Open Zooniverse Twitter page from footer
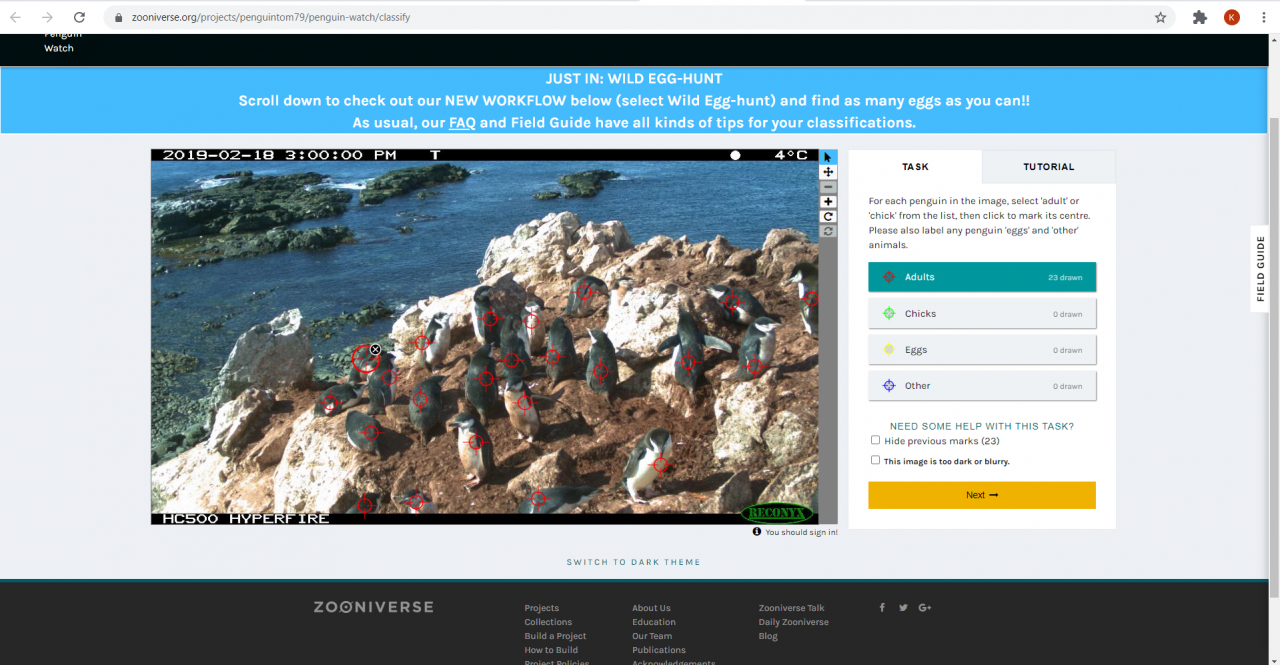 (x=903, y=607)
